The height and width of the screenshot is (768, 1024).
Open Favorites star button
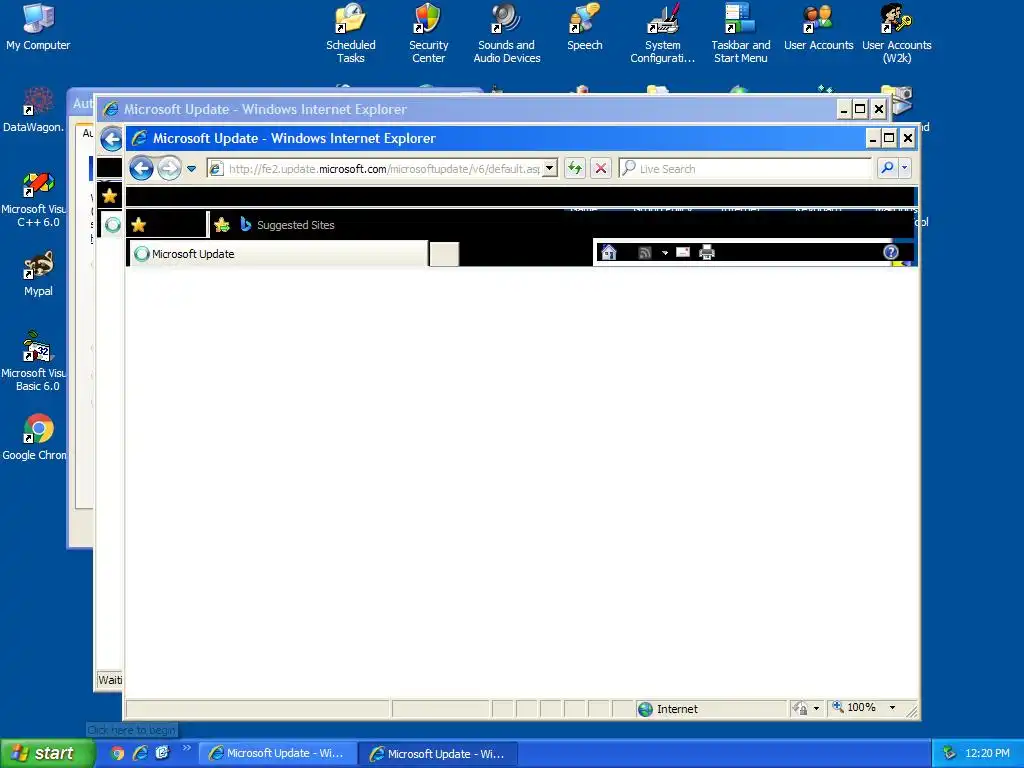(138, 225)
